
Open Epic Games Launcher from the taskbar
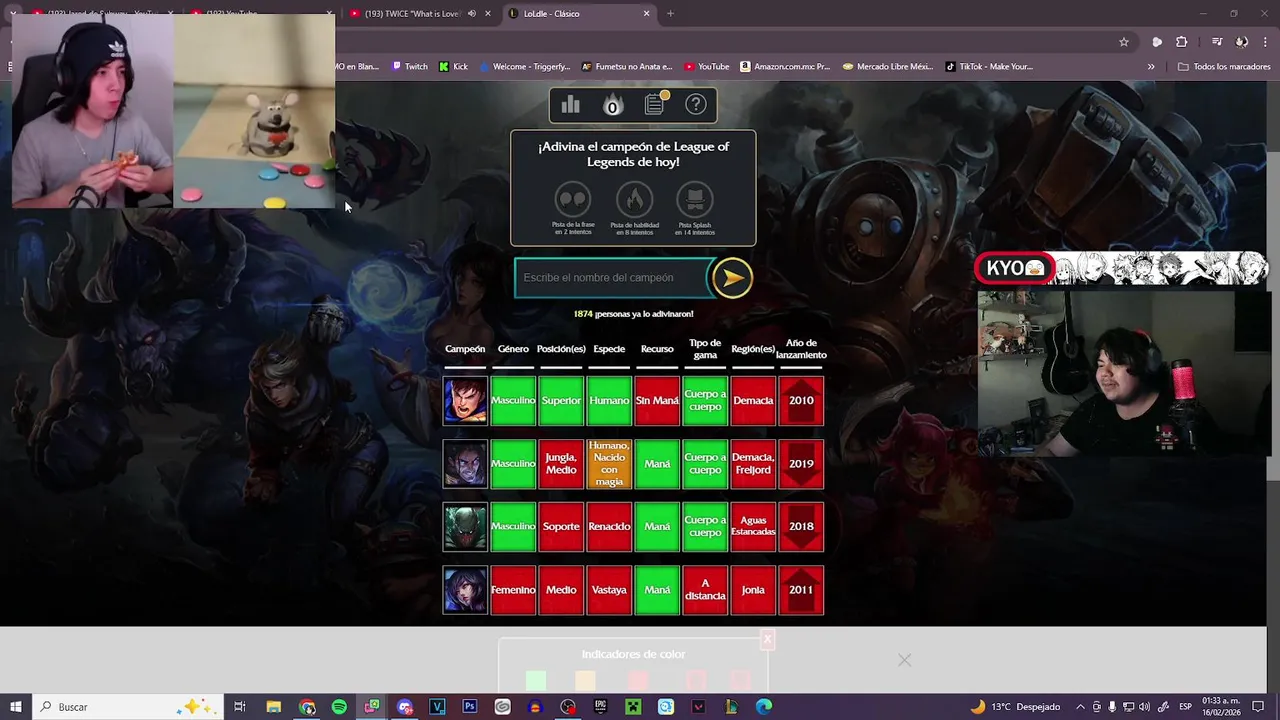[600, 707]
